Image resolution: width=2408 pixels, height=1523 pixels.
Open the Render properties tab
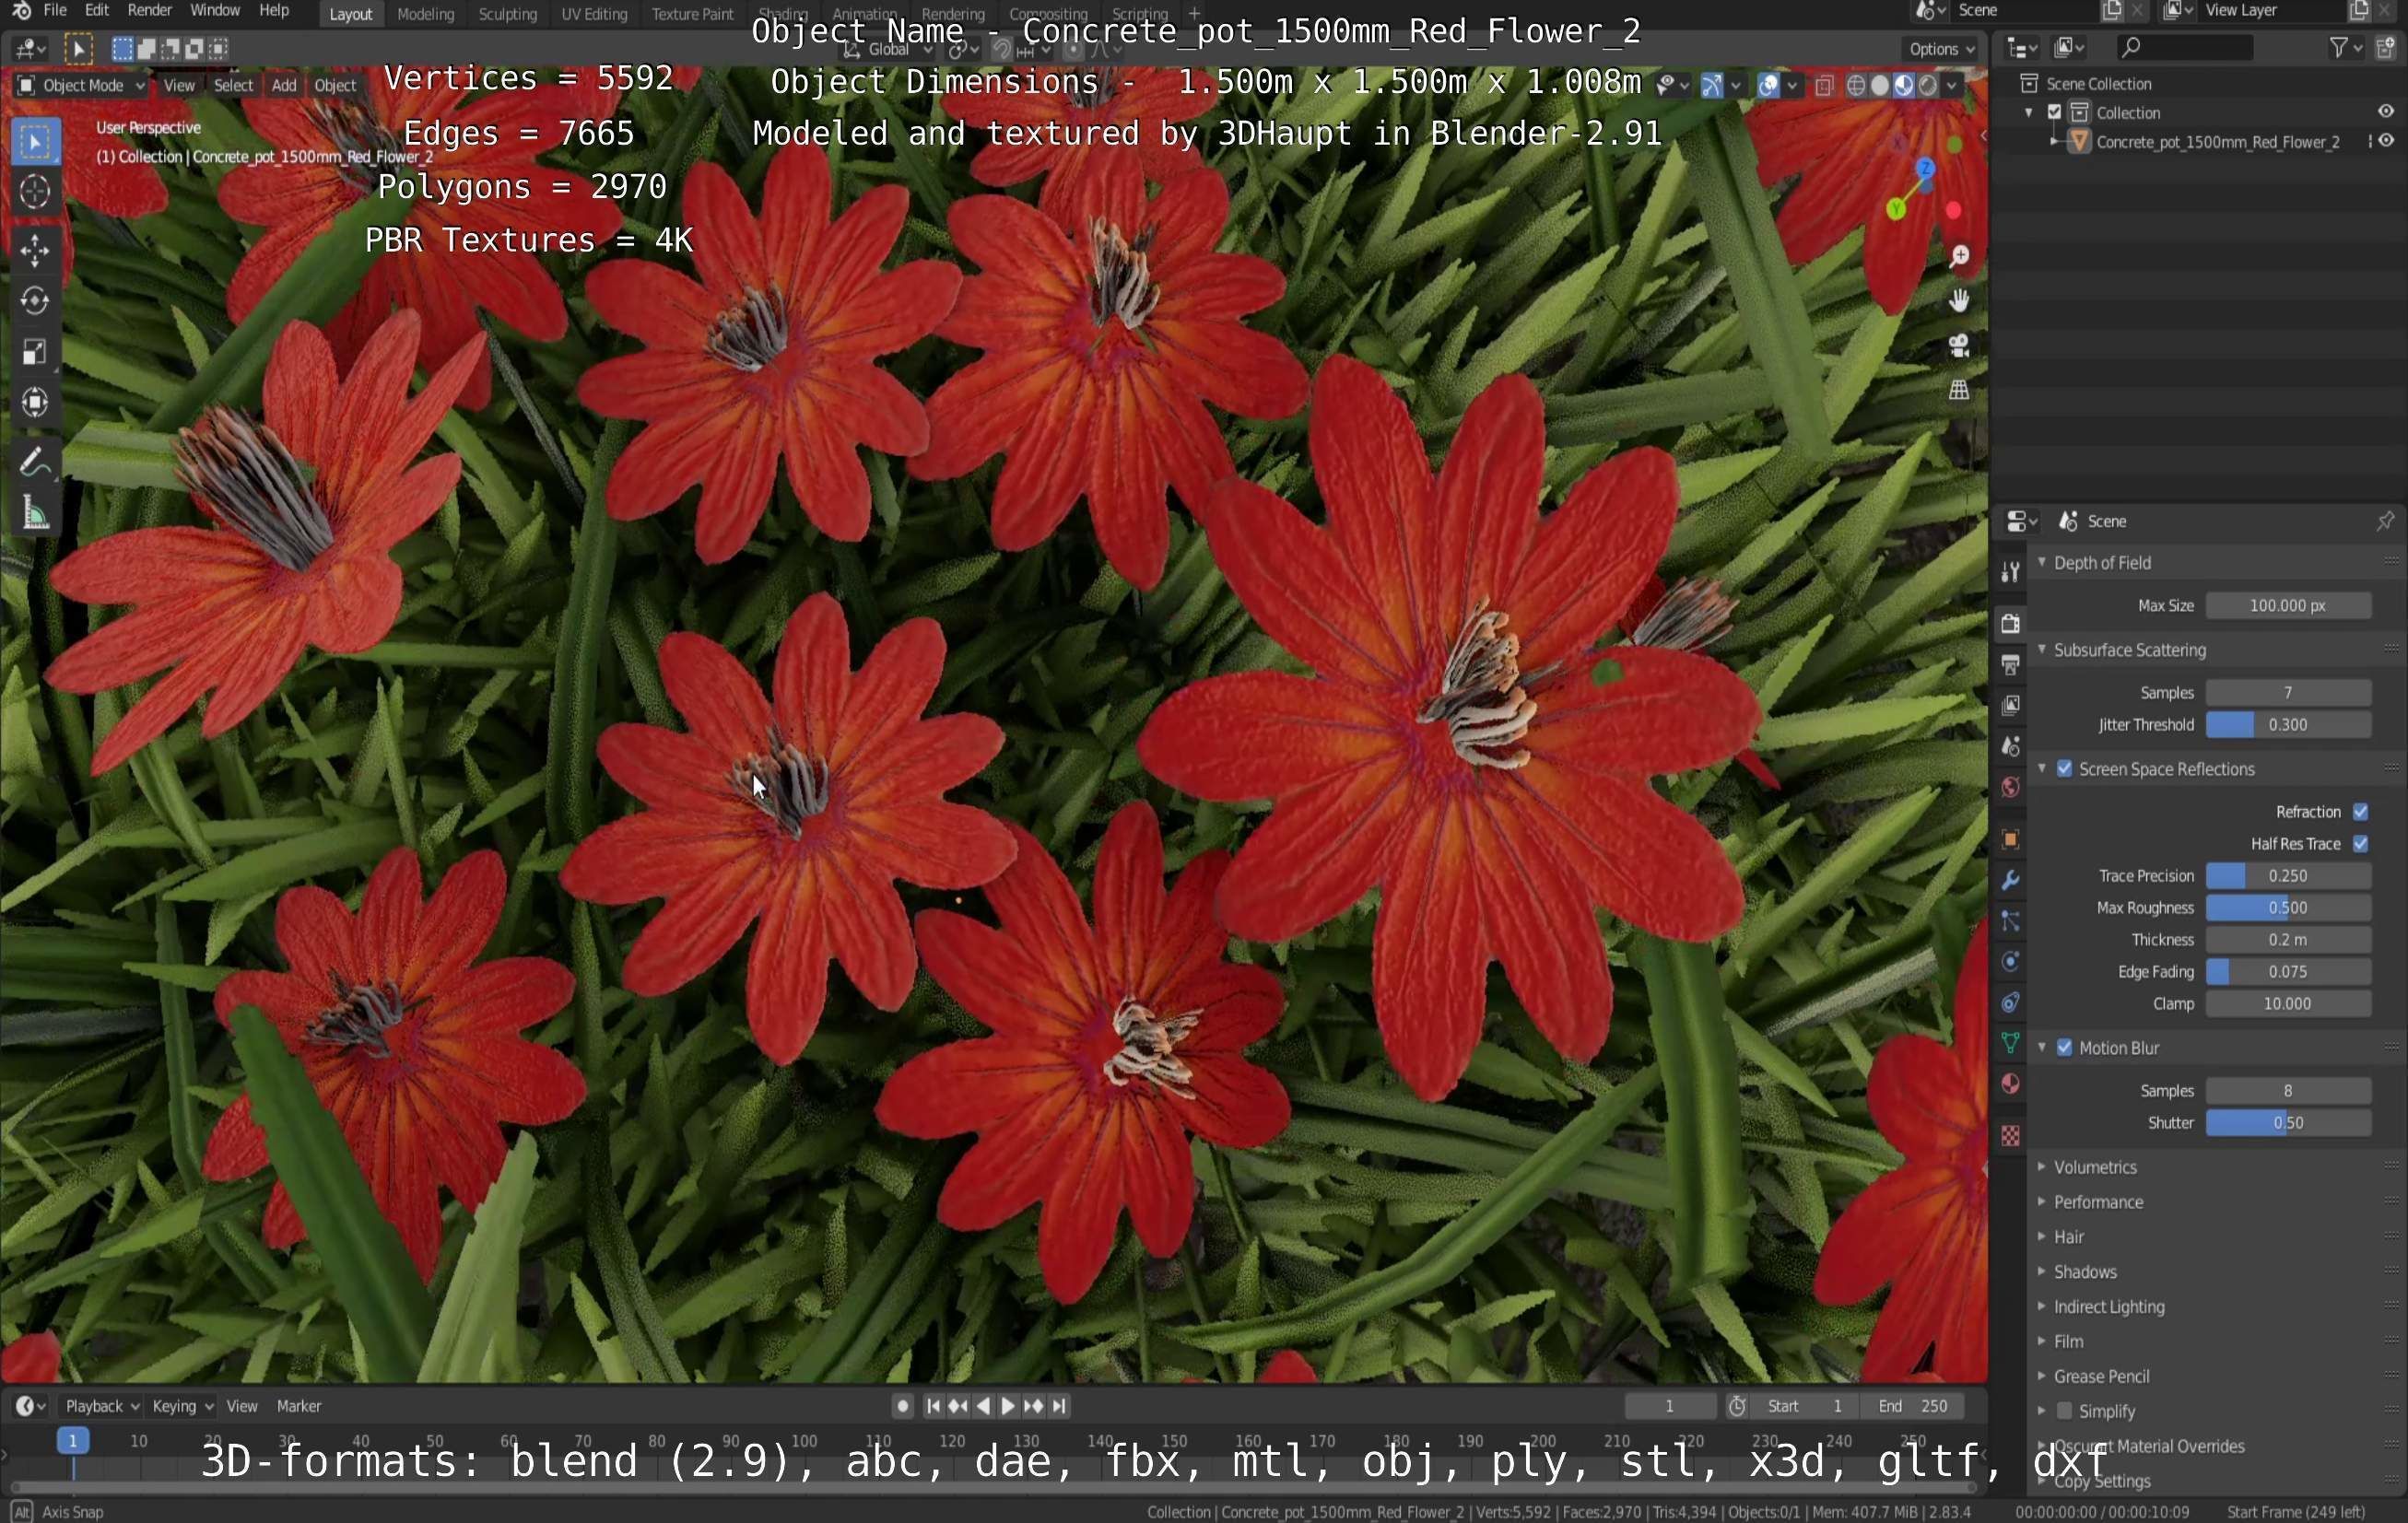2010,623
